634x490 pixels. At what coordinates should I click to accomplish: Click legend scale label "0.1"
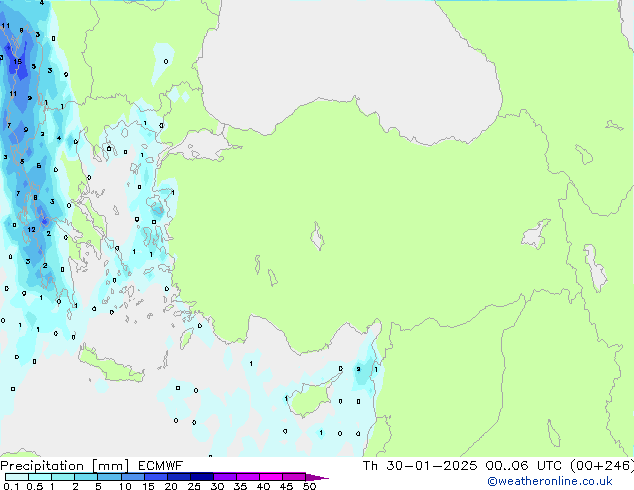(11, 486)
